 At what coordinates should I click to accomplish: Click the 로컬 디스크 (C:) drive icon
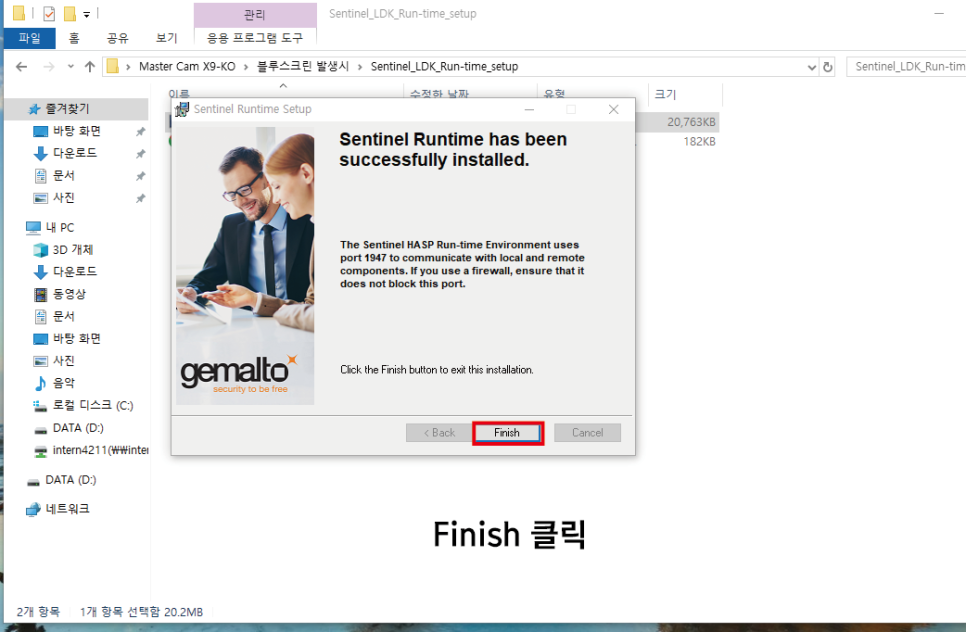[41, 405]
